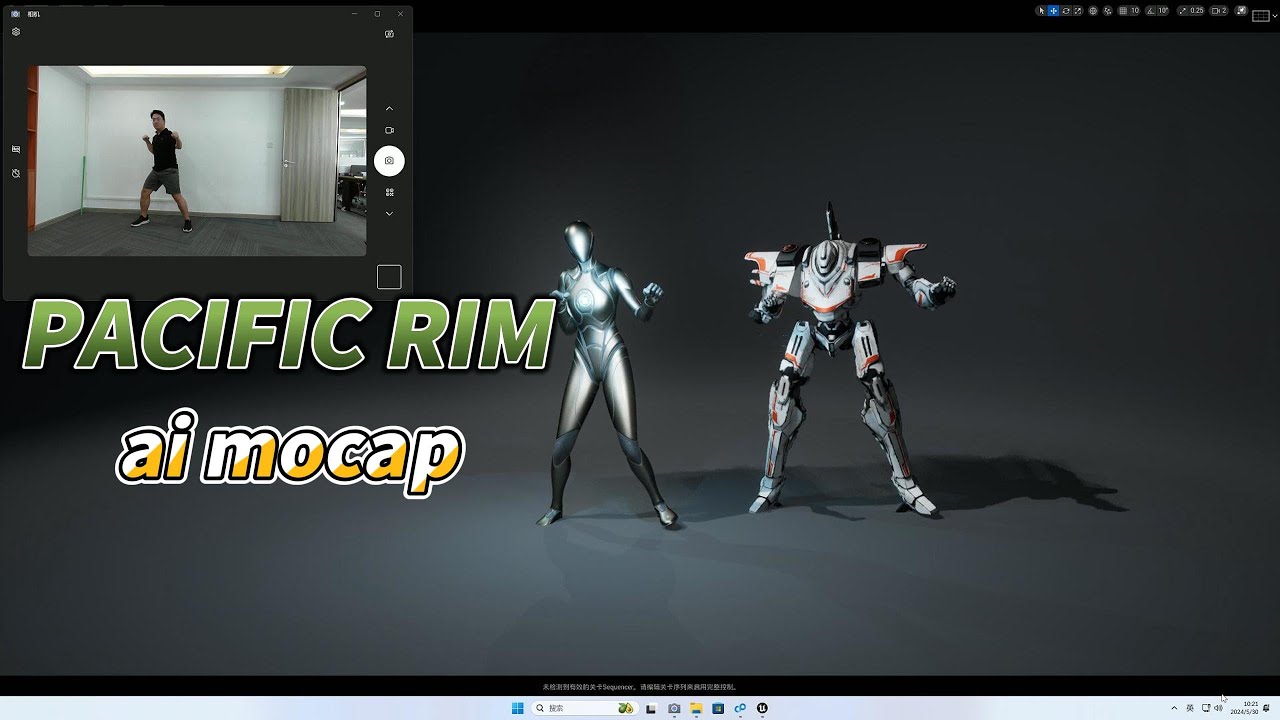
Task: Activate the Translate move gizmo tool
Action: click(1053, 11)
